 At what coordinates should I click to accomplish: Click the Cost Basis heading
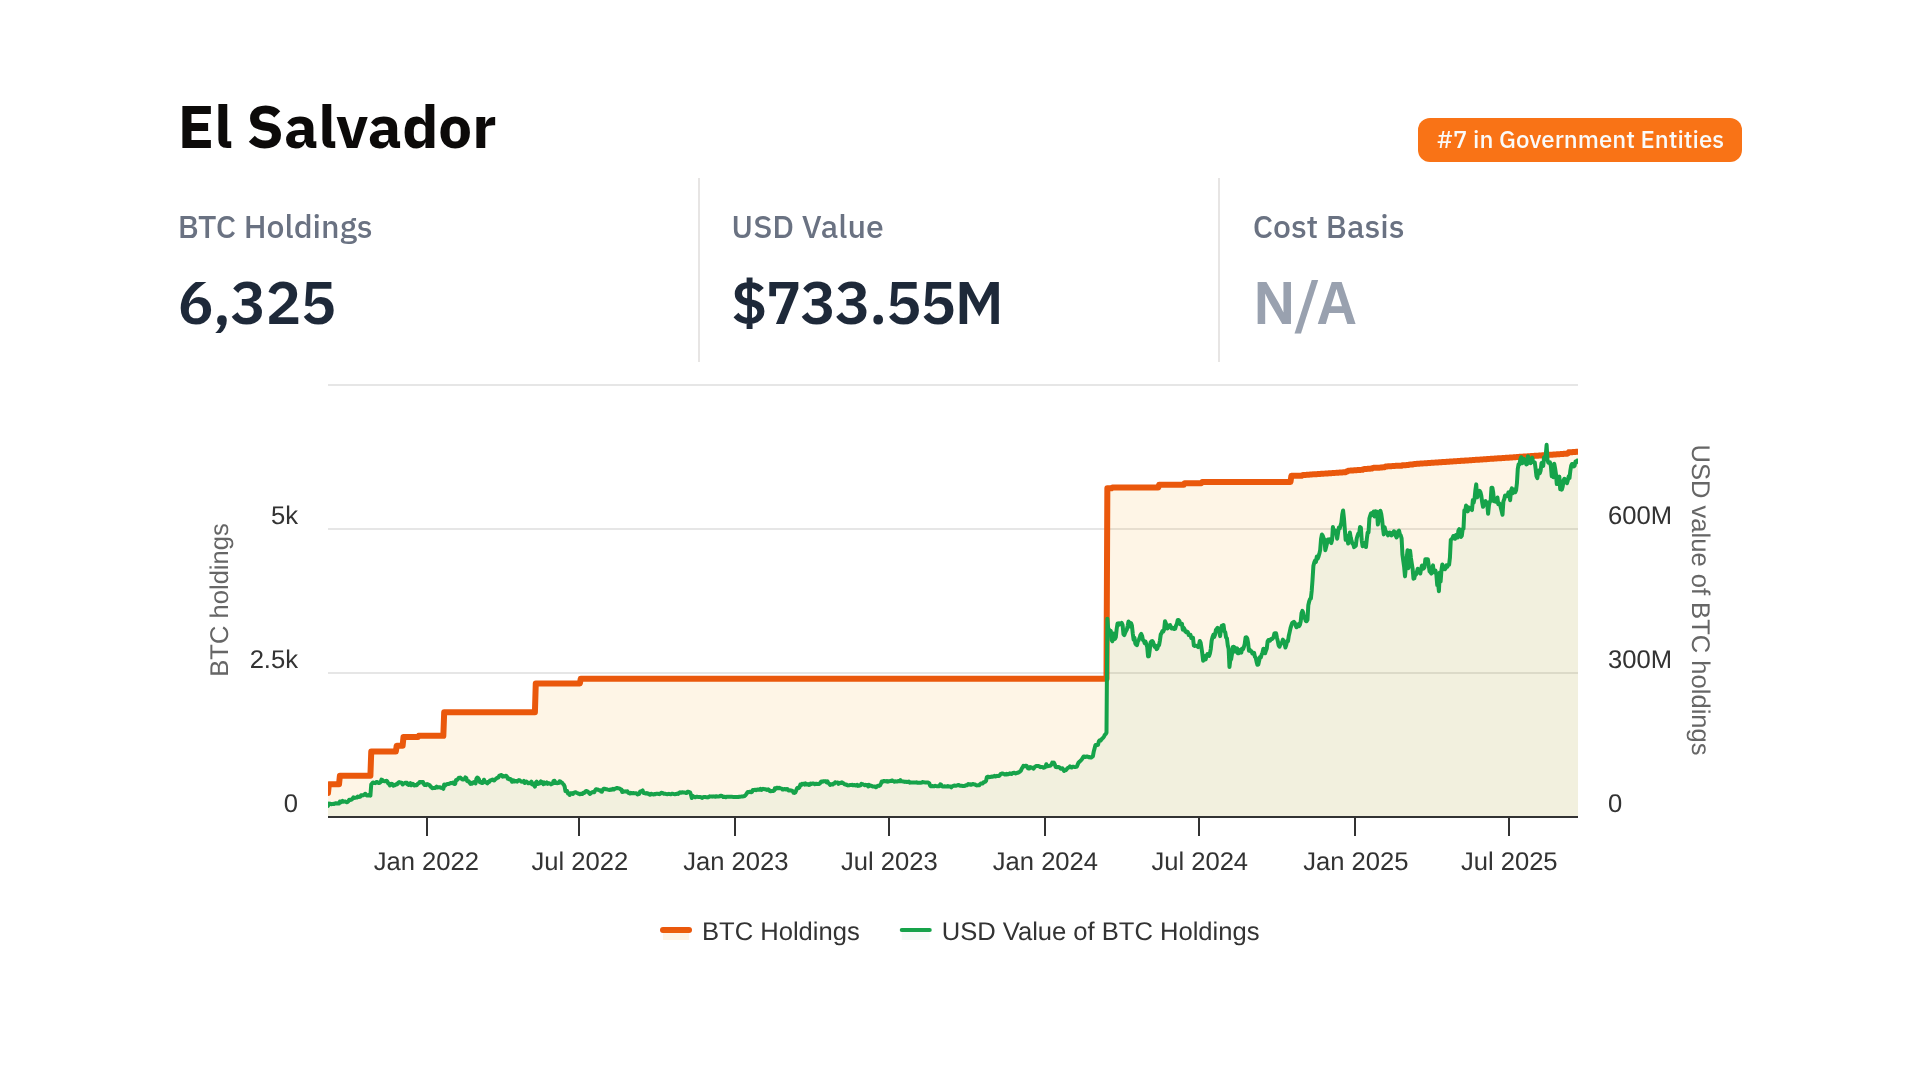click(x=1328, y=228)
